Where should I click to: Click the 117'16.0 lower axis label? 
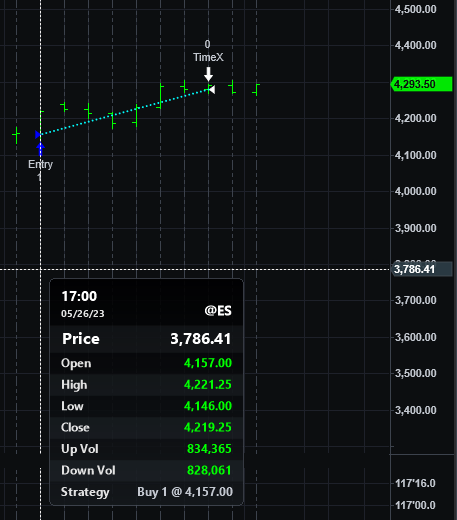pyautogui.click(x=415, y=483)
